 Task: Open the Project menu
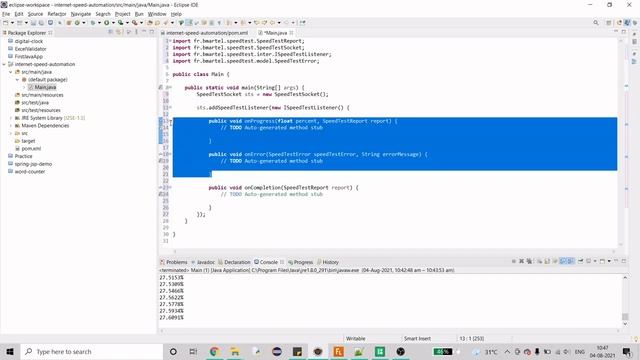tap(122, 14)
